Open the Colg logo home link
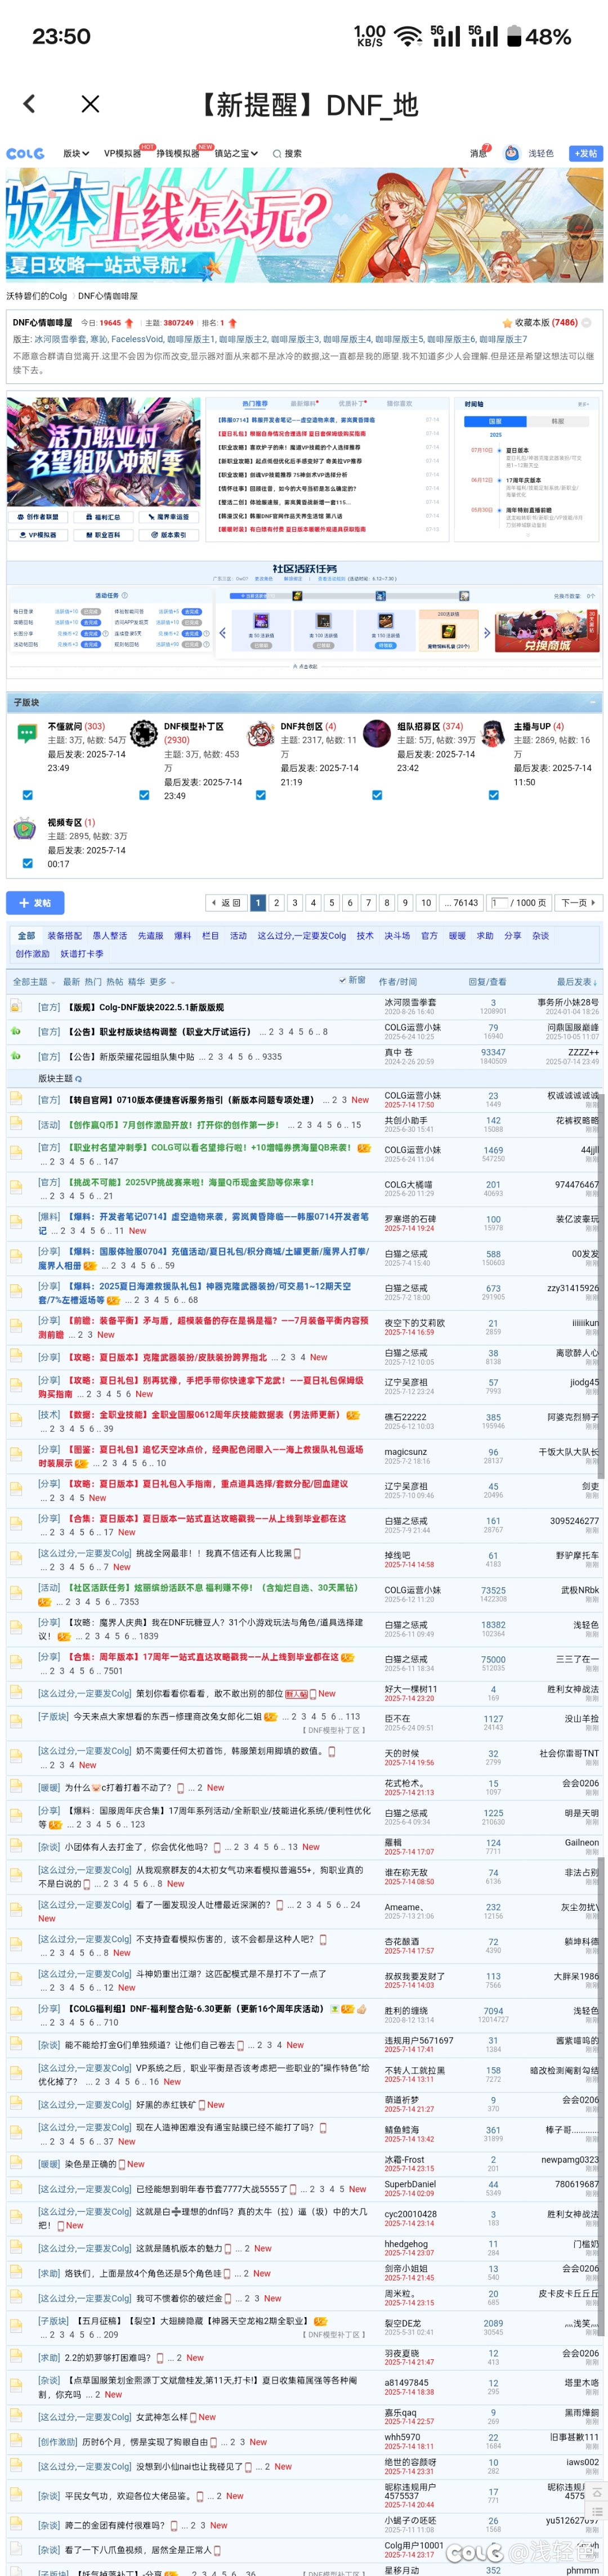608x2576 pixels. pos(26,153)
